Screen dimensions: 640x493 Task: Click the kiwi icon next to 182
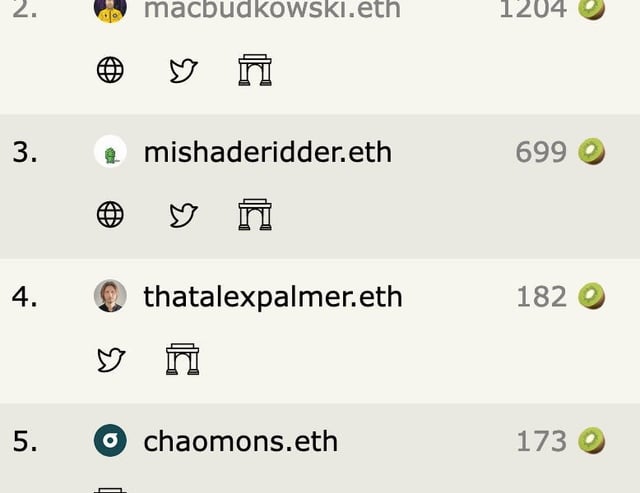tap(591, 296)
